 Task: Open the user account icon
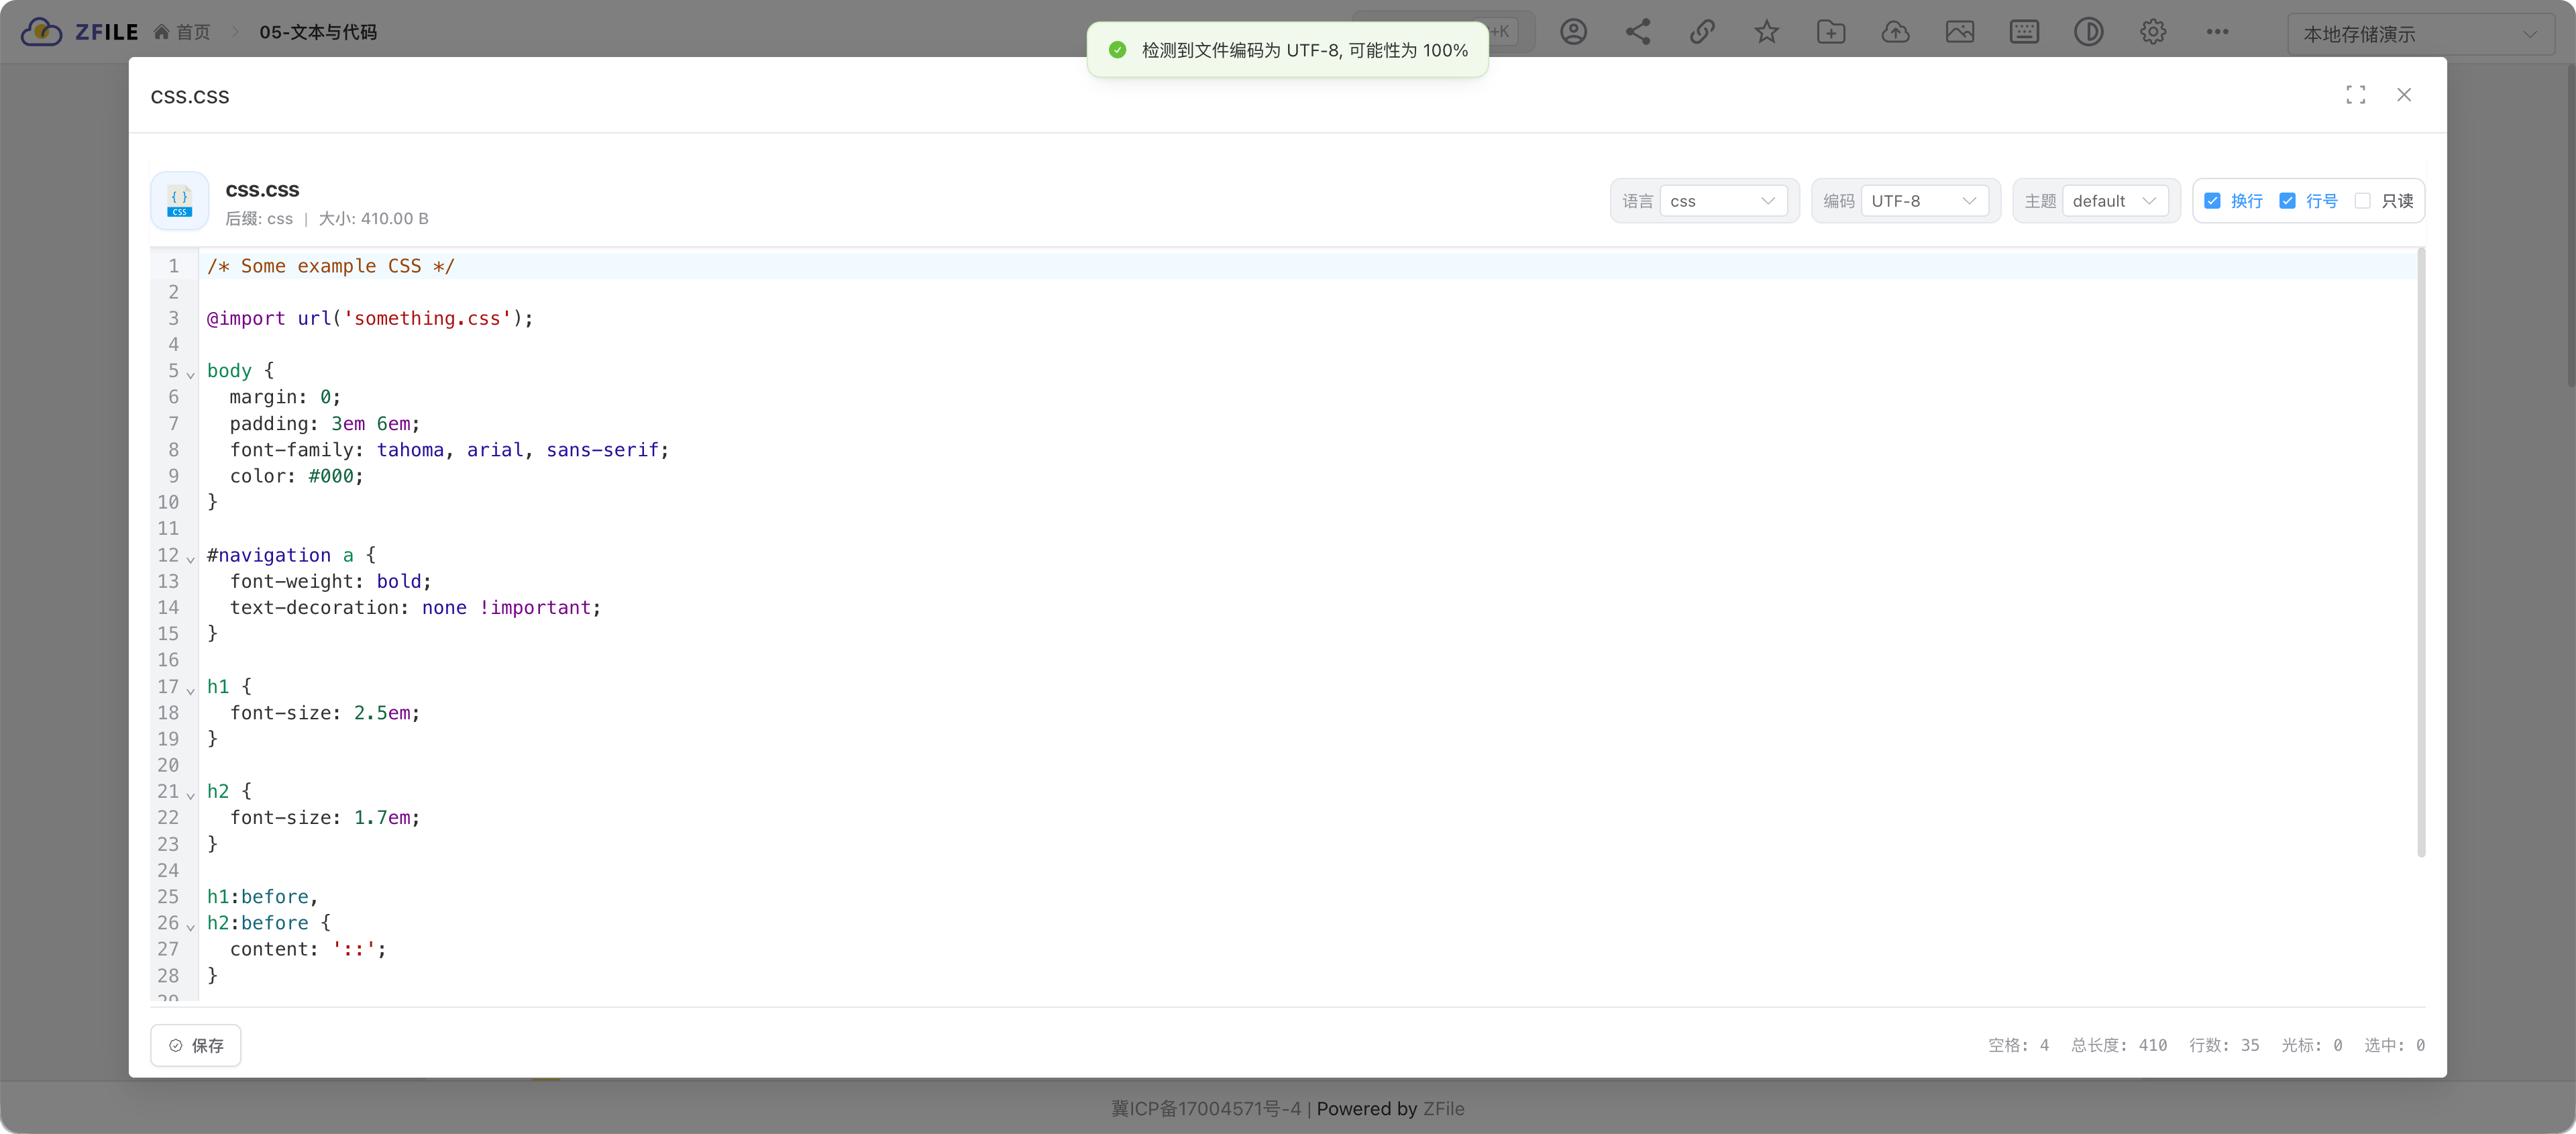tap(1573, 32)
